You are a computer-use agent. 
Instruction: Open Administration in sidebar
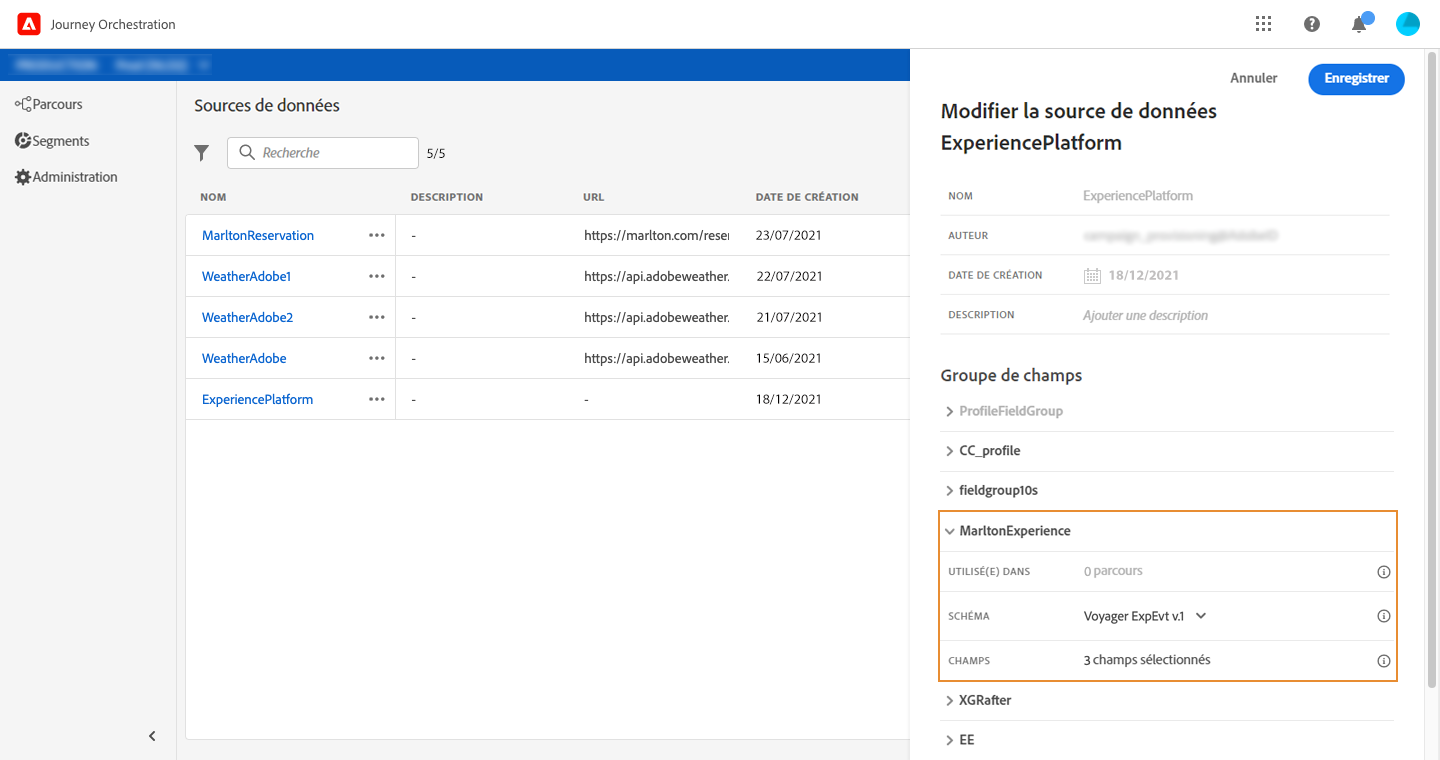pos(66,177)
